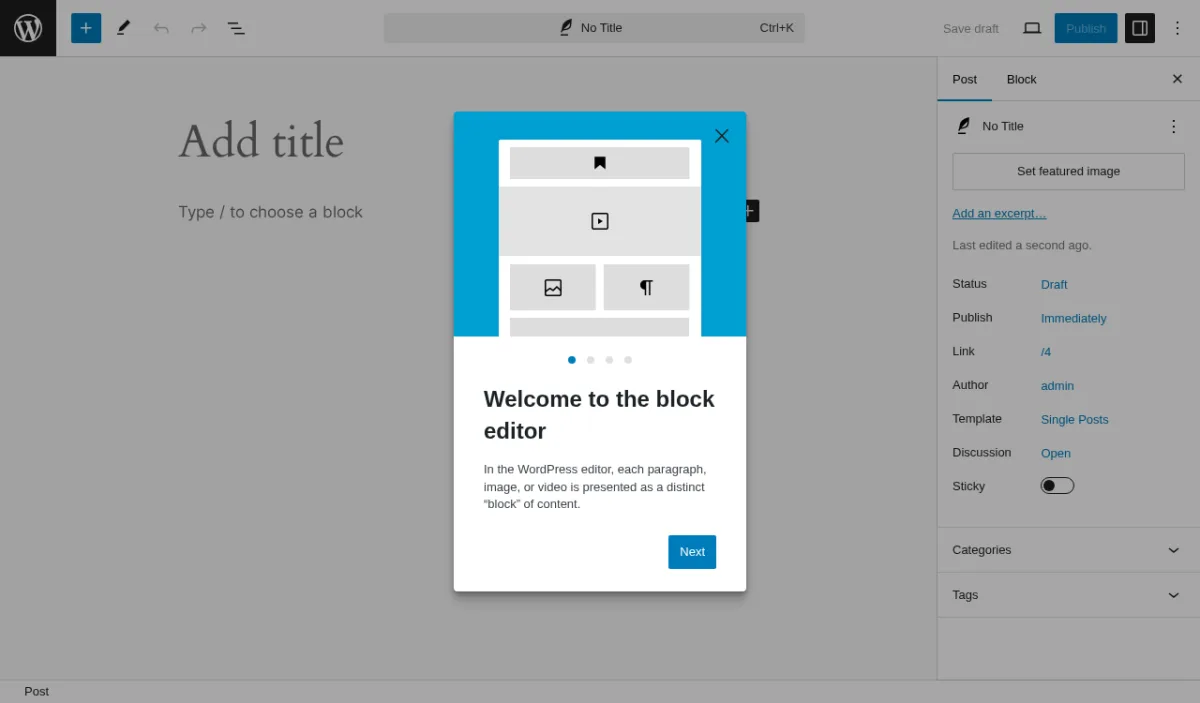Open the Discussion Open settings
The width and height of the screenshot is (1200, 703).
coord(1056,453)
